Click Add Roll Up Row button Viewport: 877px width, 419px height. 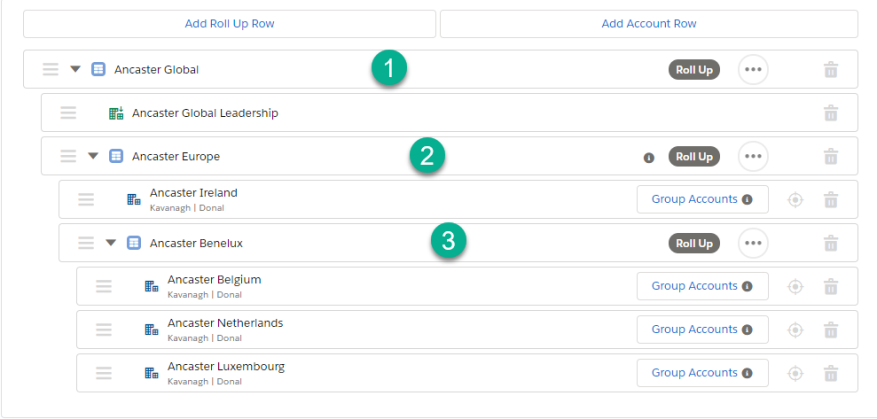(229, 24)
